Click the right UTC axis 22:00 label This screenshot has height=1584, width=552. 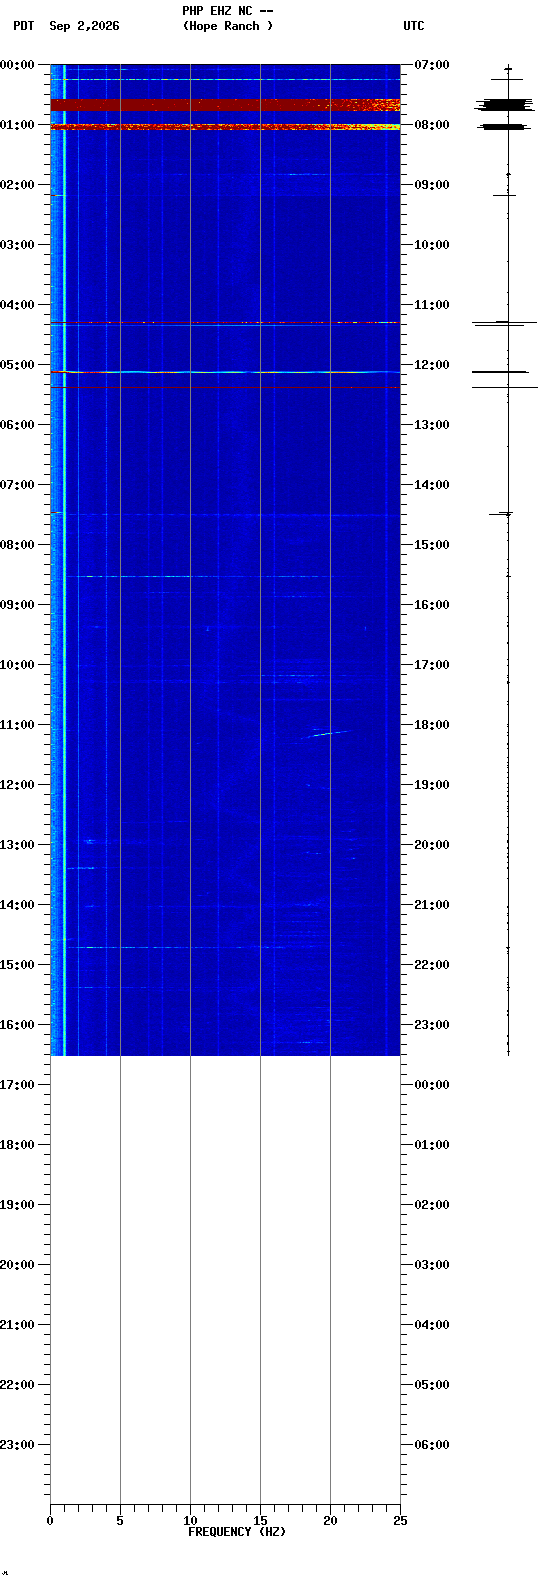431,965
